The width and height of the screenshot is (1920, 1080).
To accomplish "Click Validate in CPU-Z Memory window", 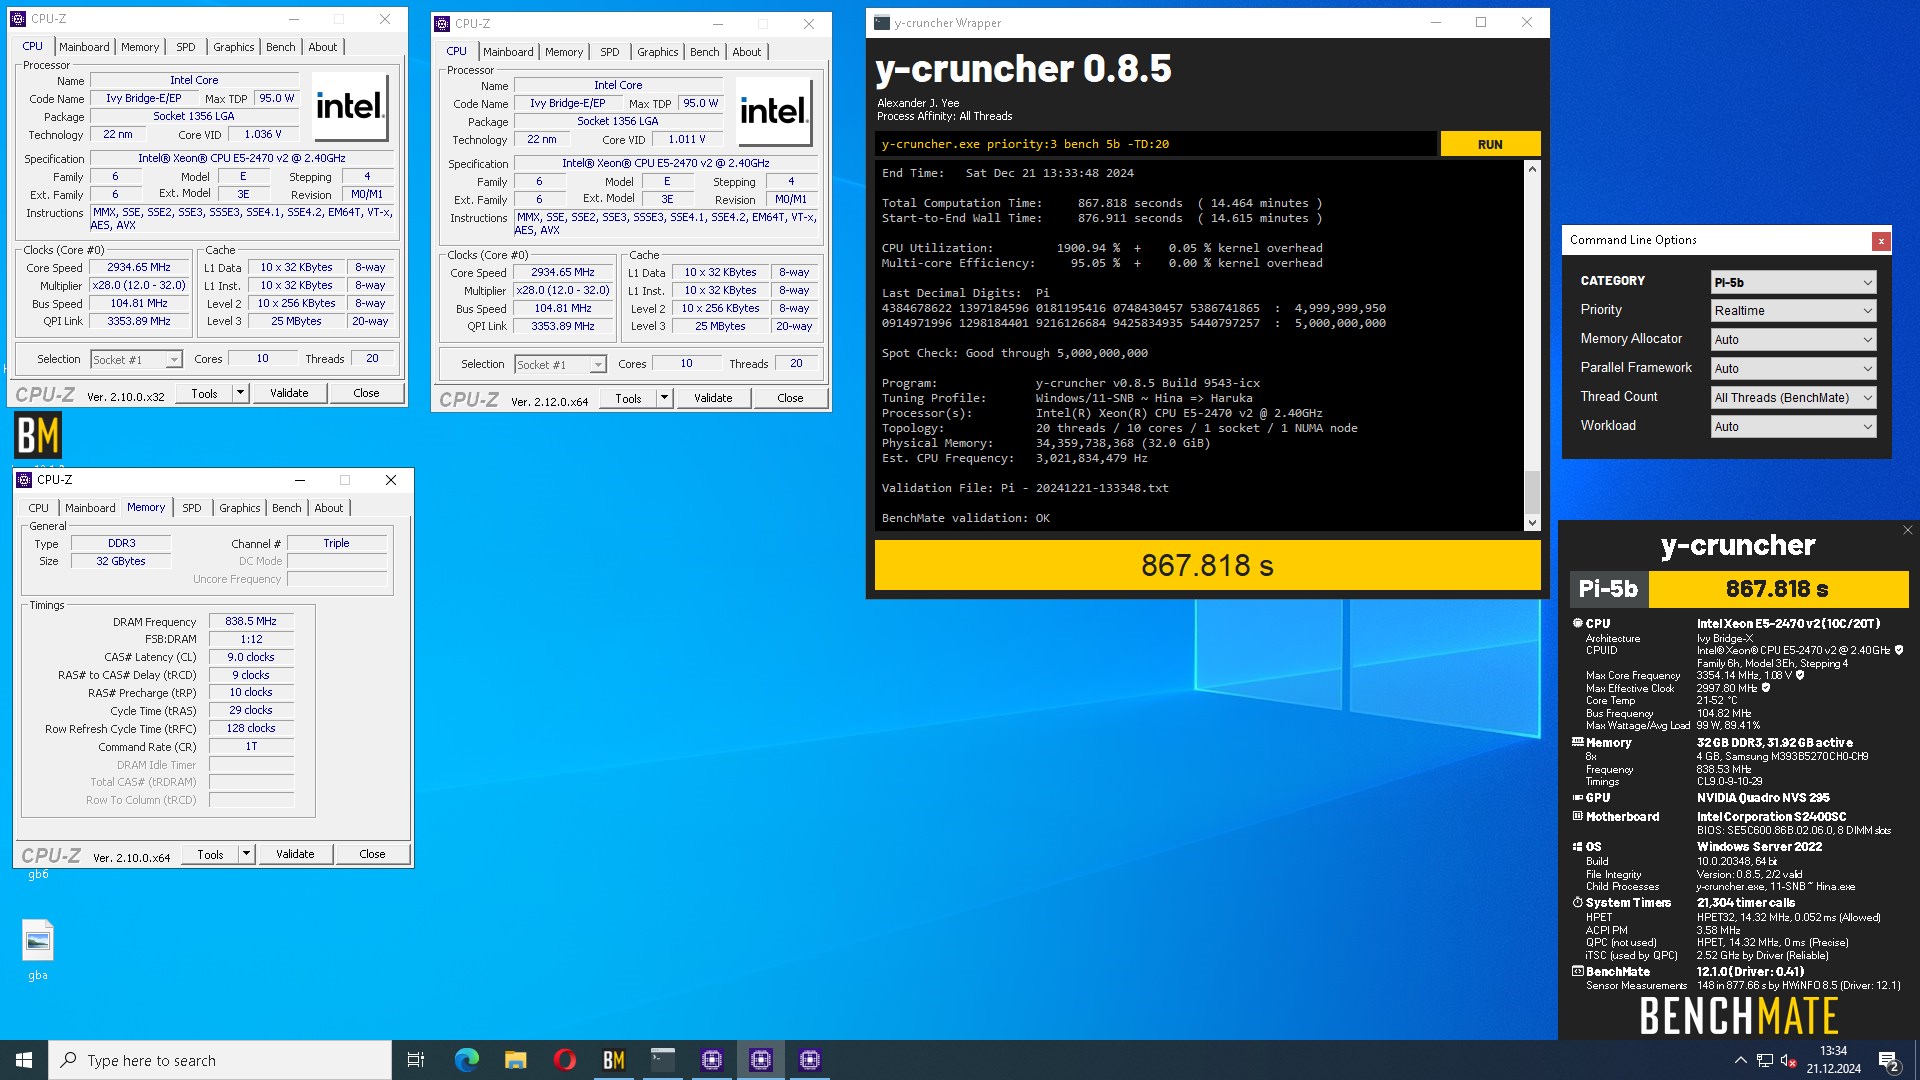I will [x=295, y=854].
